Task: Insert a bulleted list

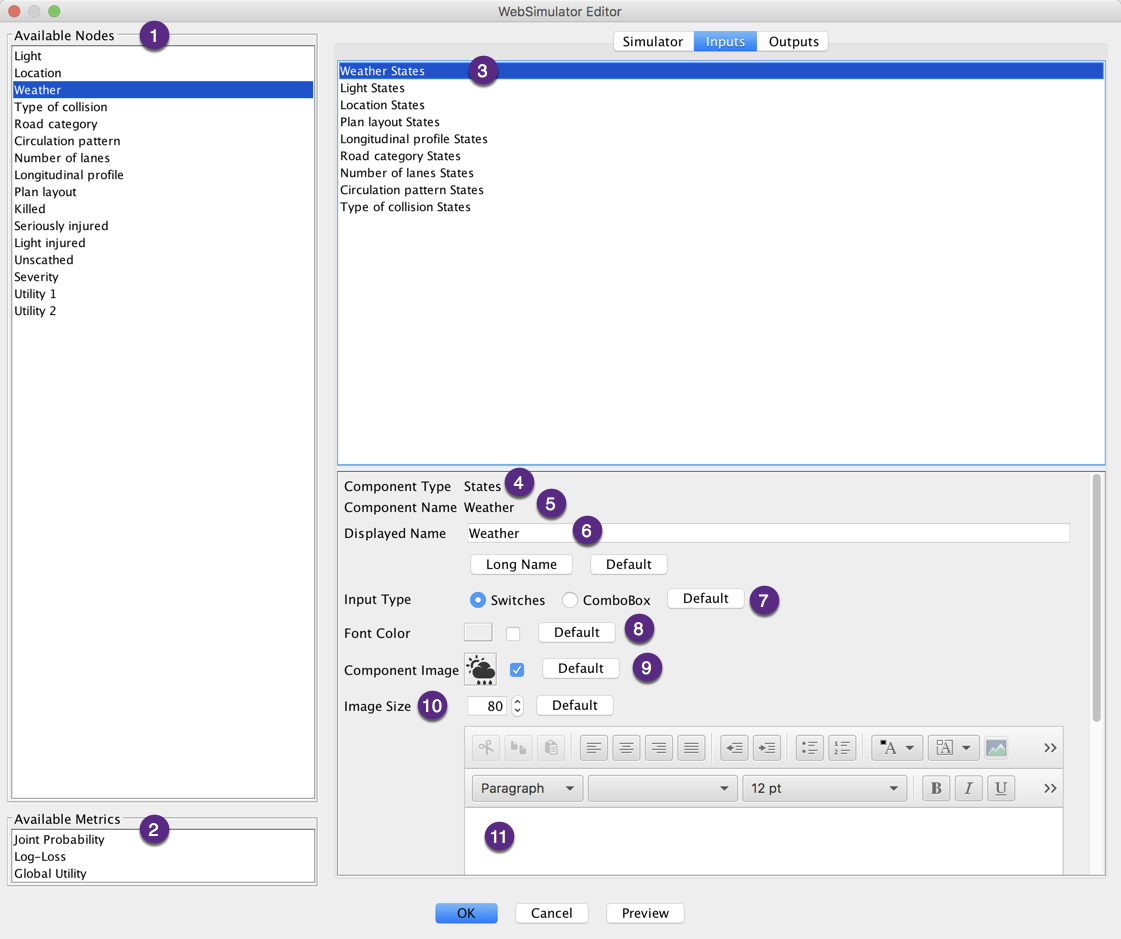Action: pos(809,748)
